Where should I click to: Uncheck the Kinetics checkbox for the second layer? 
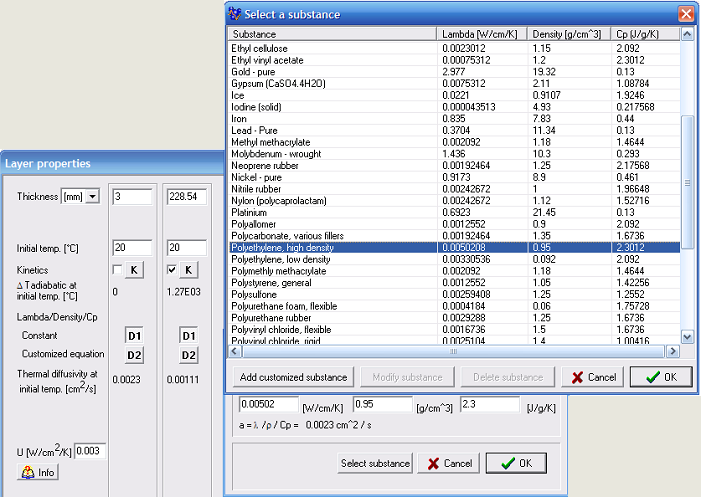point(172,270)
